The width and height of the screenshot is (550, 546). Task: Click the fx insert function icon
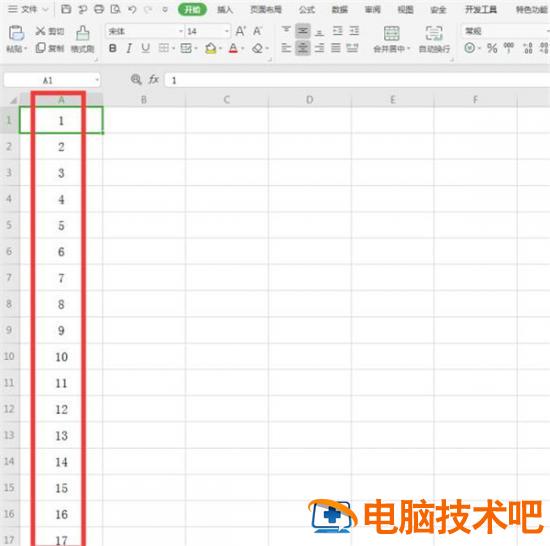154,80
